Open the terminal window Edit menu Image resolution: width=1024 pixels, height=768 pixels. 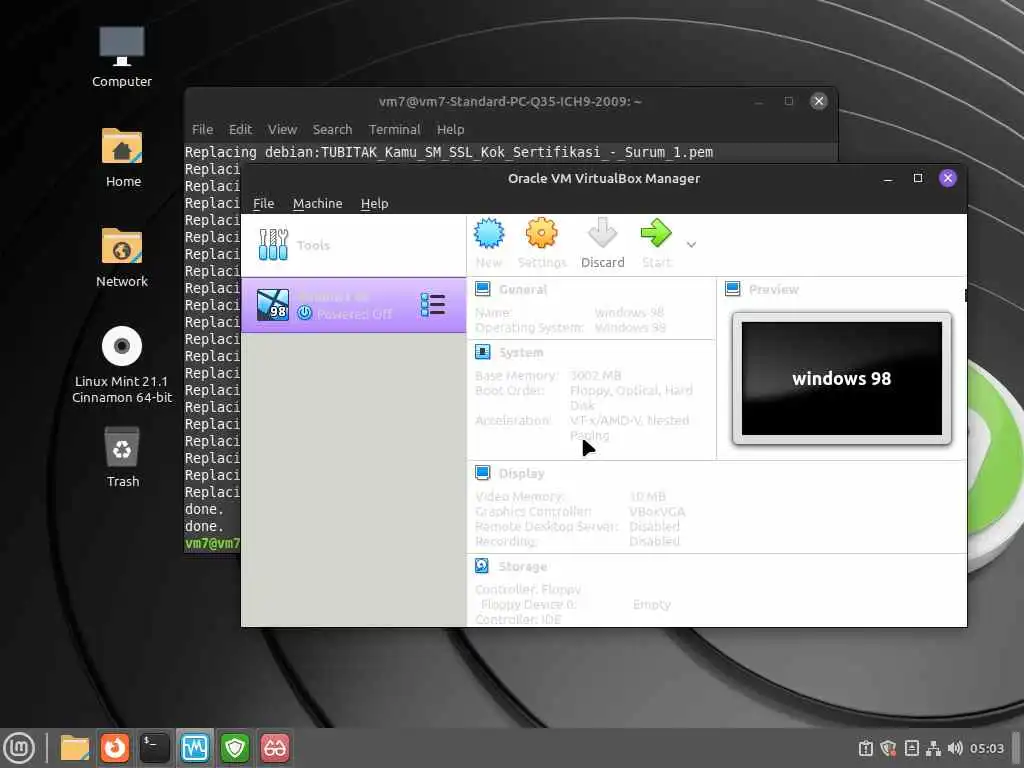point(240,129)
